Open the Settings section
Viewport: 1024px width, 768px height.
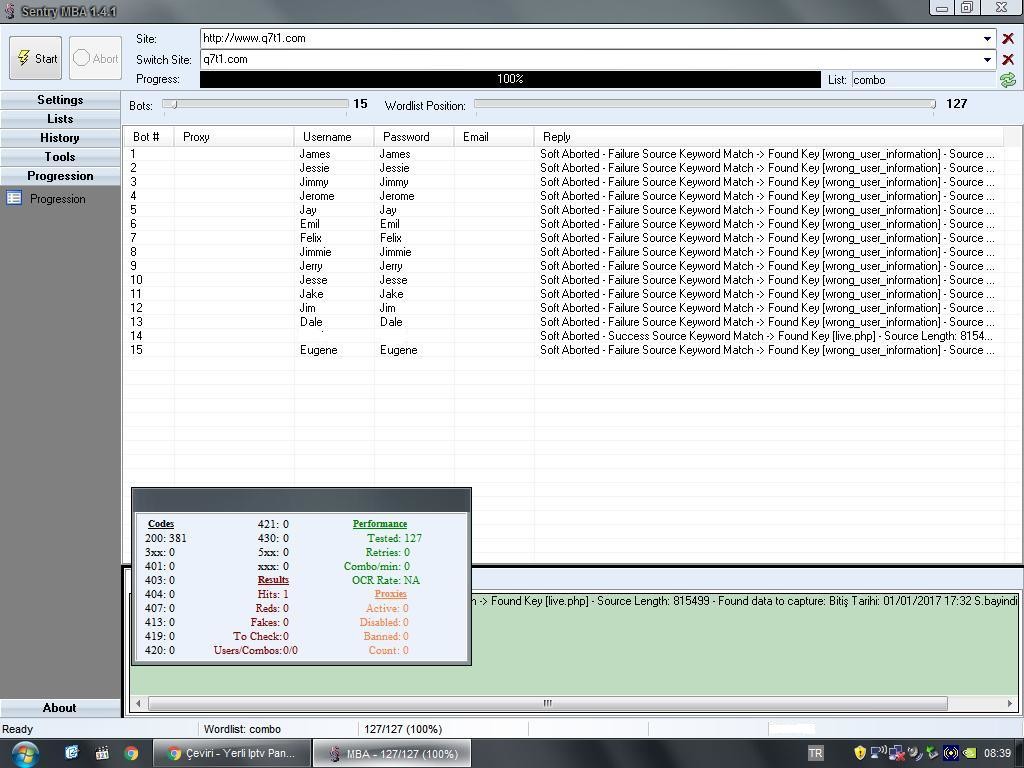(x=60, y=100)
